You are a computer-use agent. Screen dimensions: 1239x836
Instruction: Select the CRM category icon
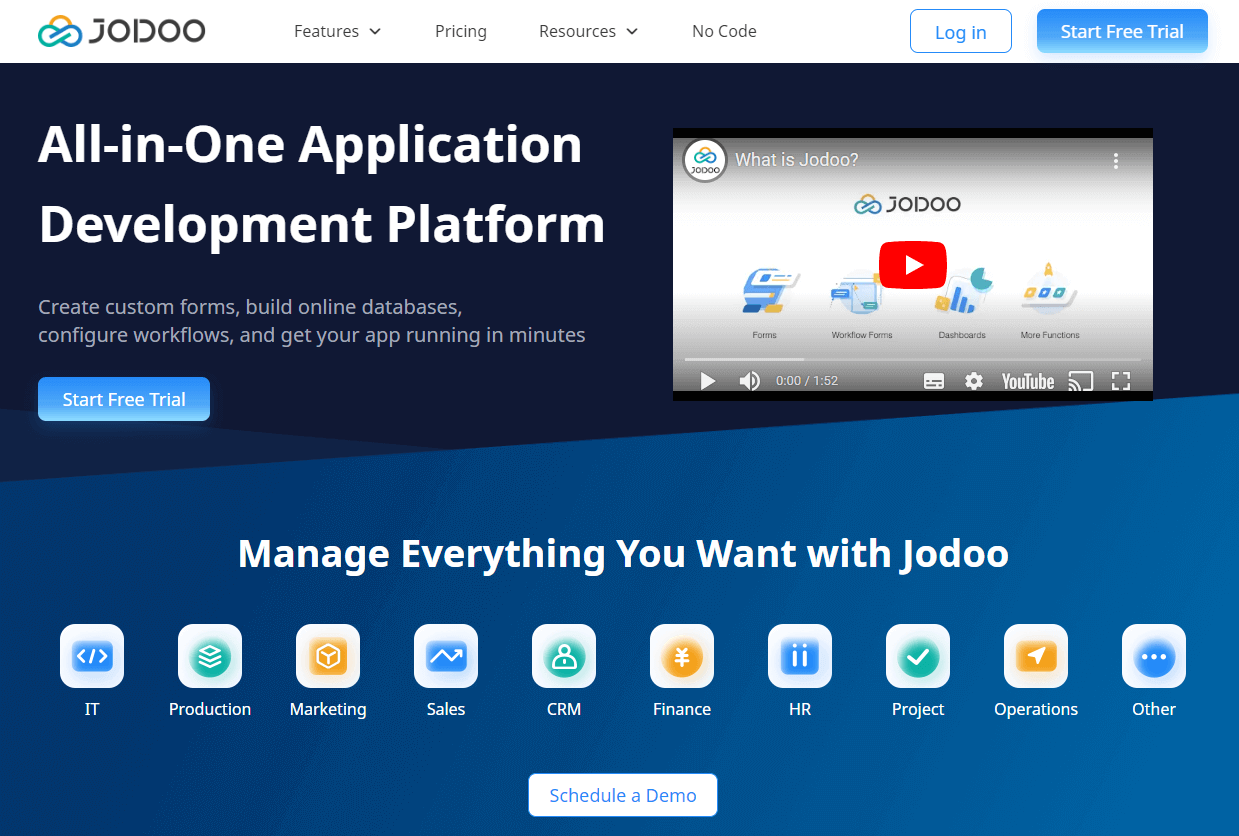tap(564, 656)
